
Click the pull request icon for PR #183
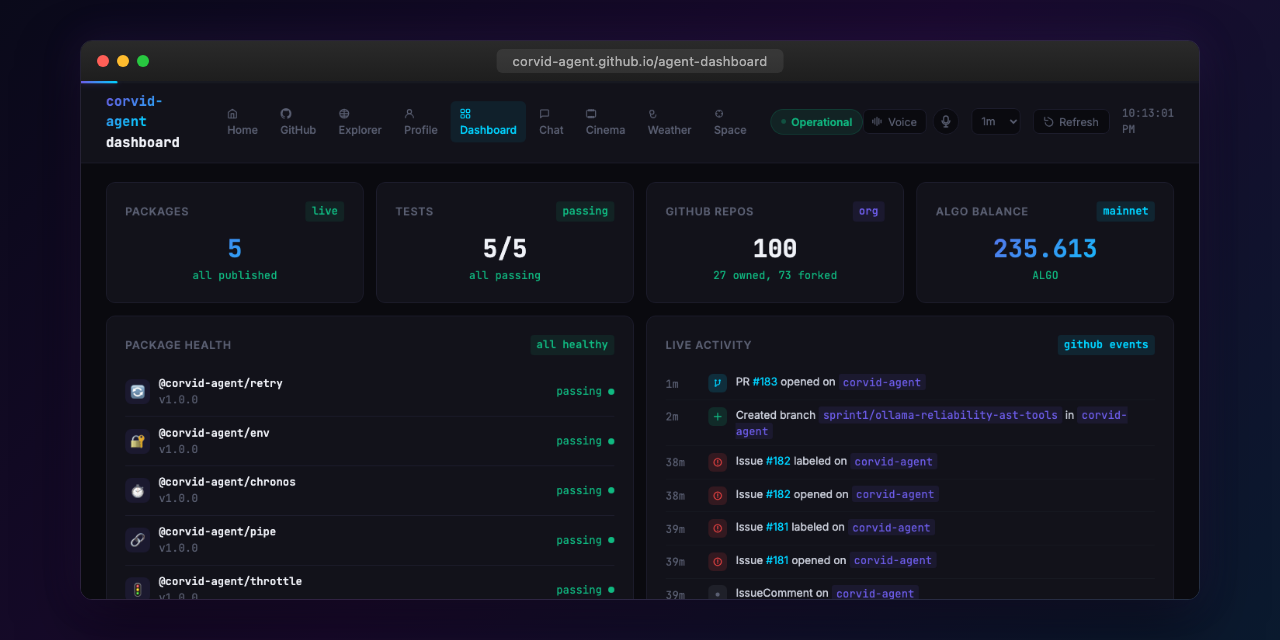717,382
